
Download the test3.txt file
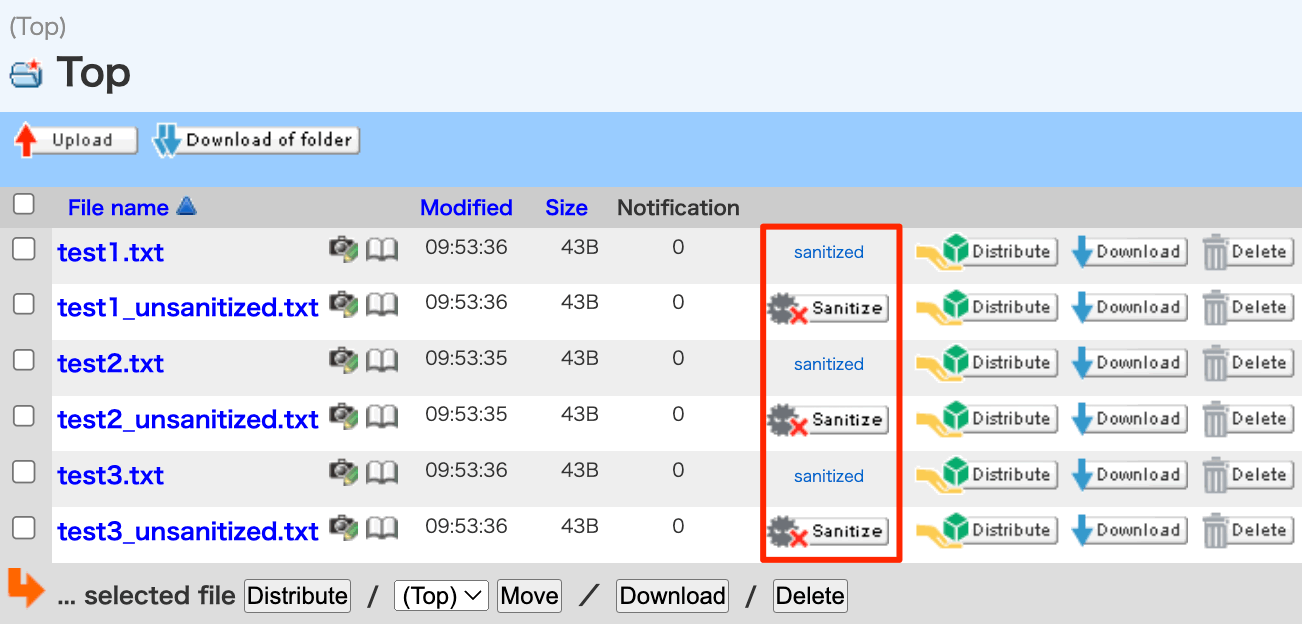1129,476
